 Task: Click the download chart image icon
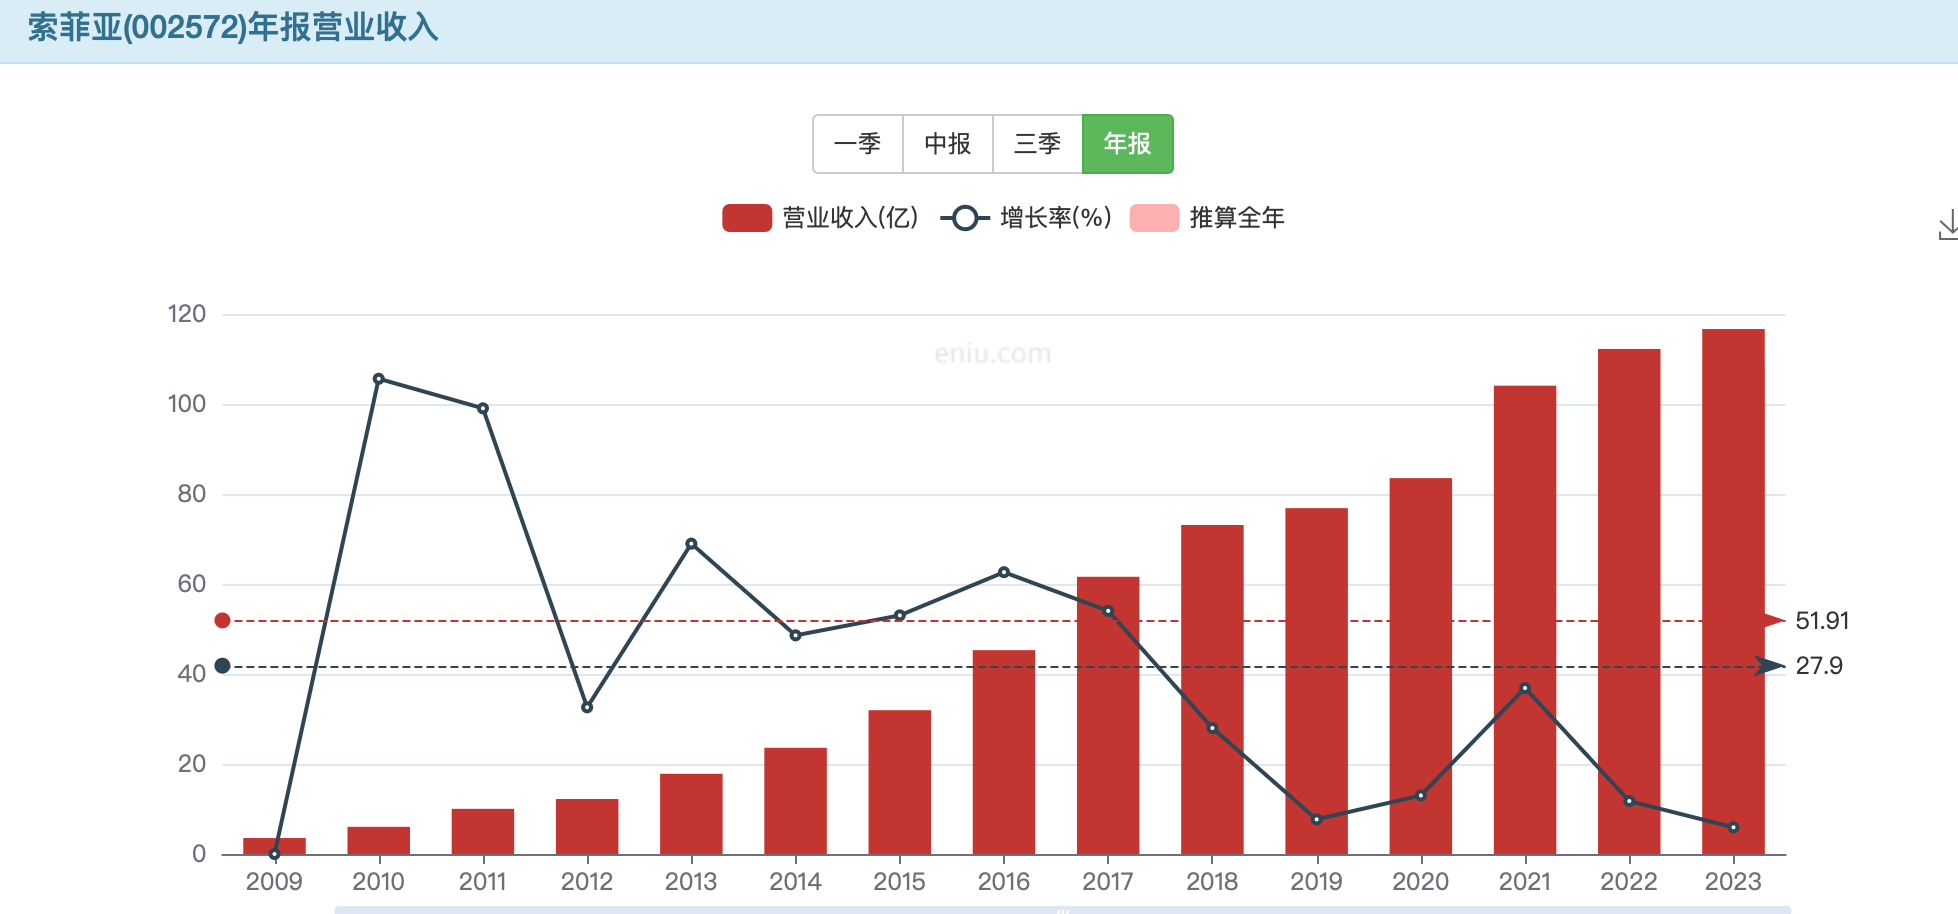pos(1948,226)
